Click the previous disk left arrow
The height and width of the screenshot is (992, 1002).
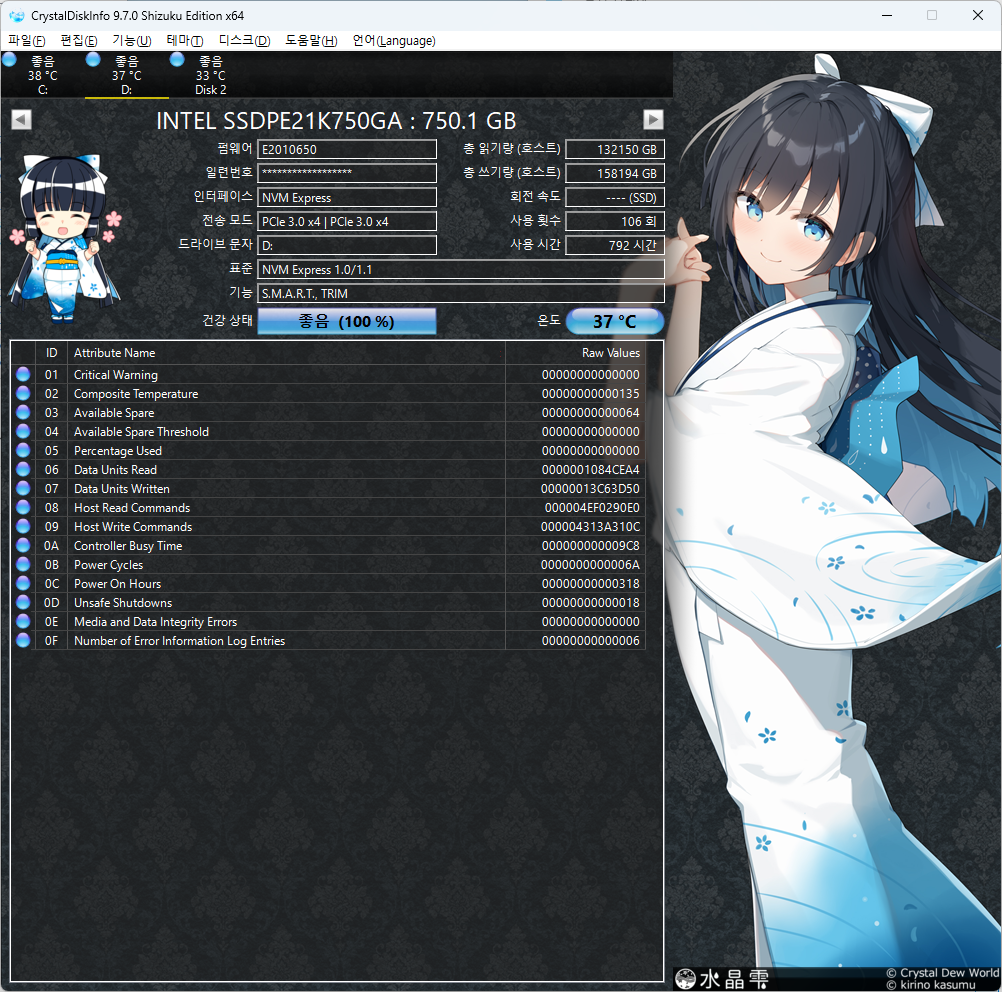coord(21,120)
